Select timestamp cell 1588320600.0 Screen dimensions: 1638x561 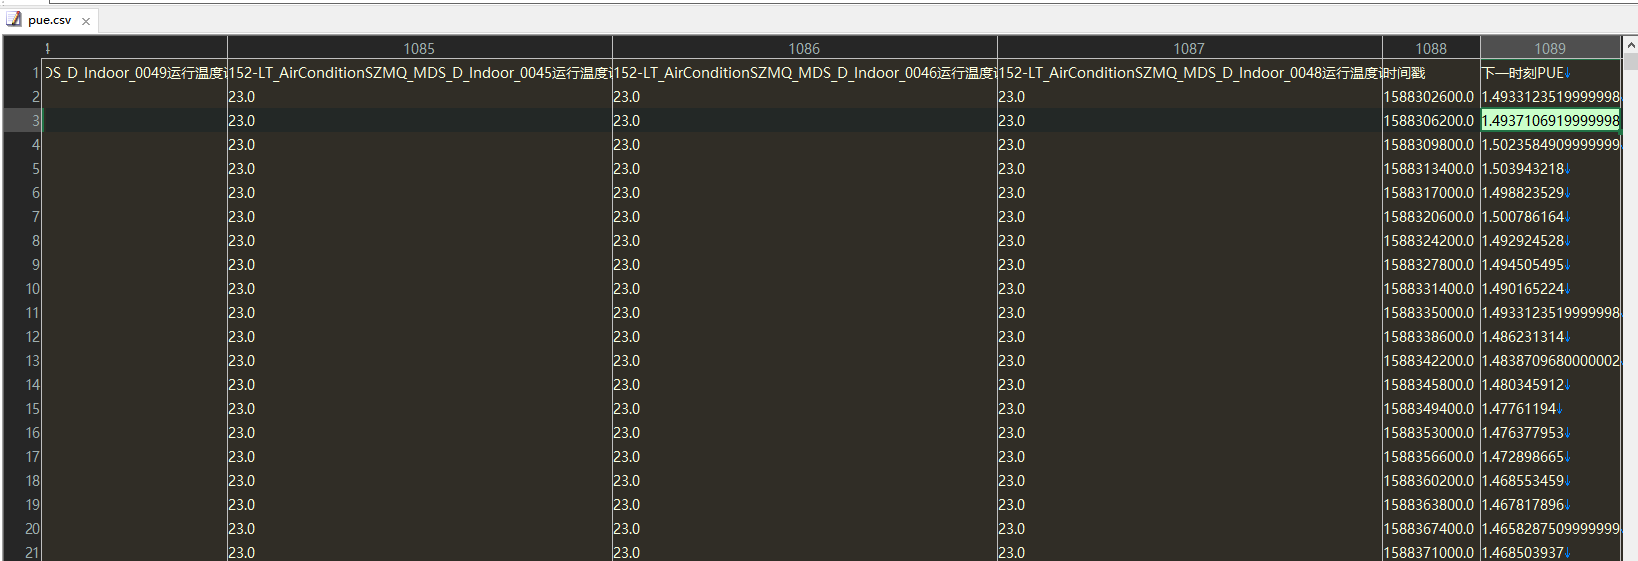pos(1431,217)
